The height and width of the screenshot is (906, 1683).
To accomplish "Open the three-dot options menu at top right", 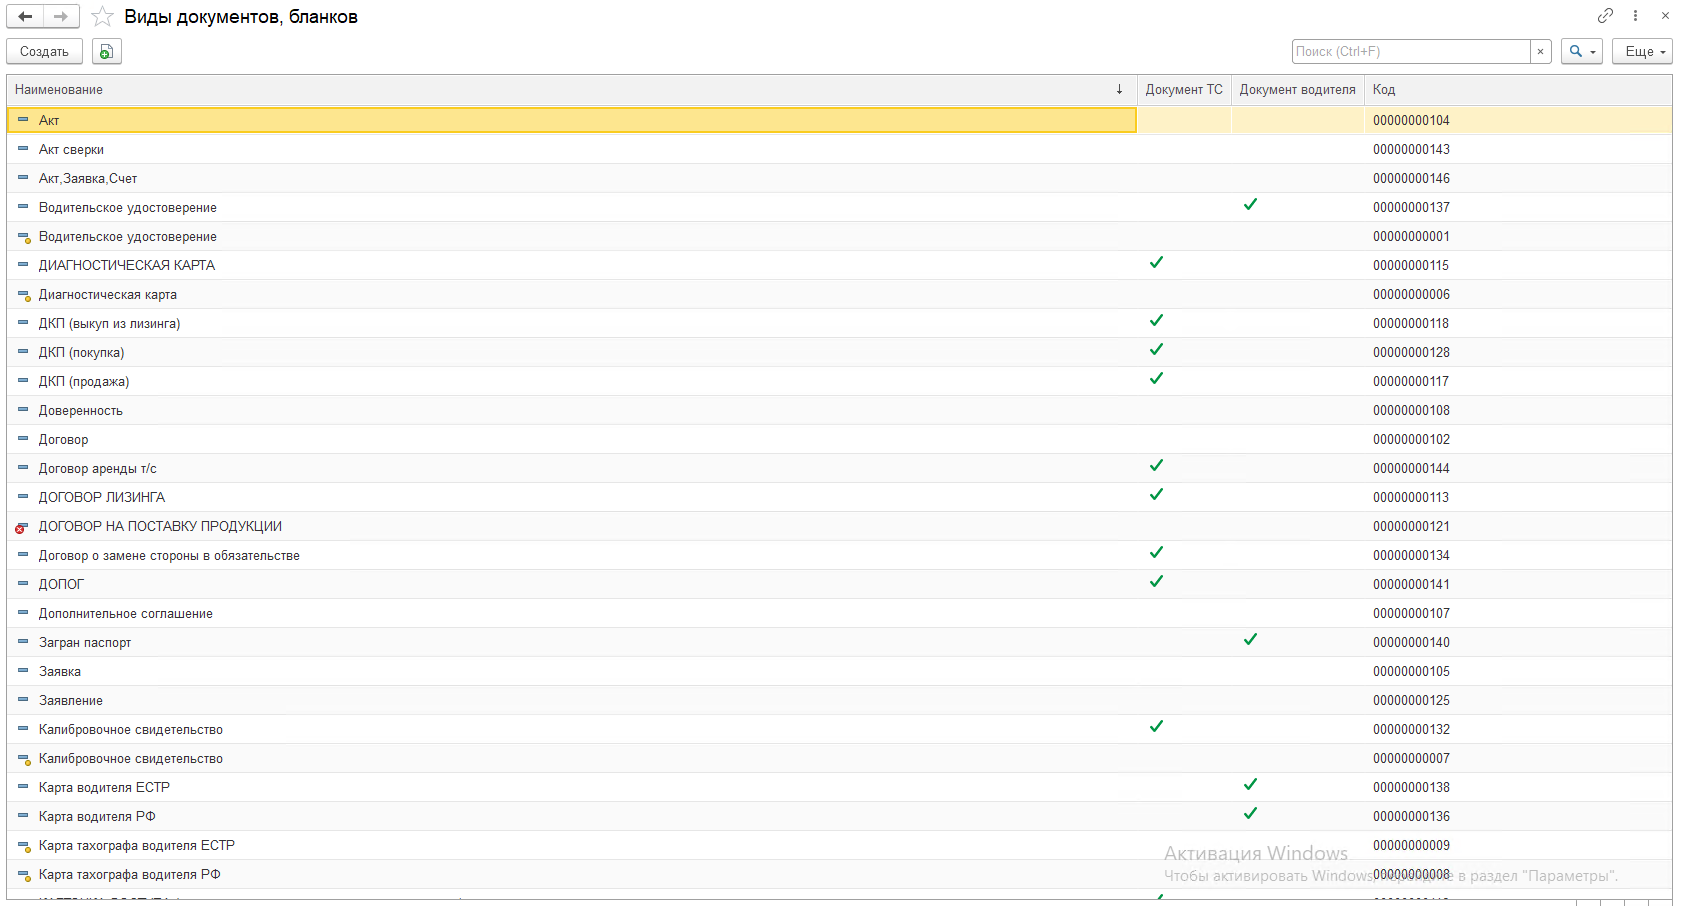I will click(x=1635, y=16).
